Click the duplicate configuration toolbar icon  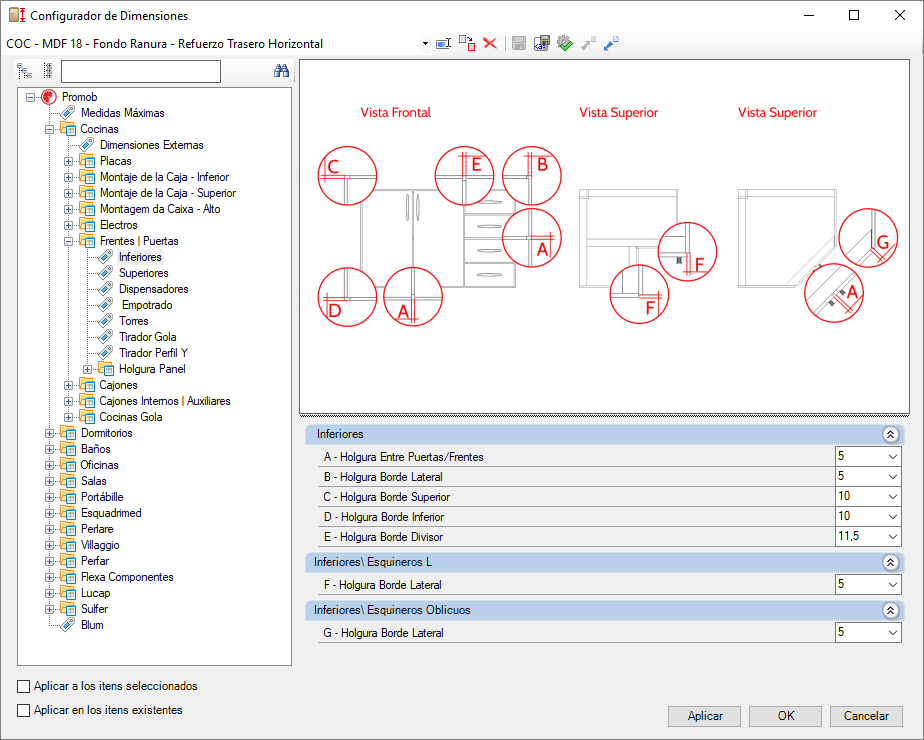point(467,44)
